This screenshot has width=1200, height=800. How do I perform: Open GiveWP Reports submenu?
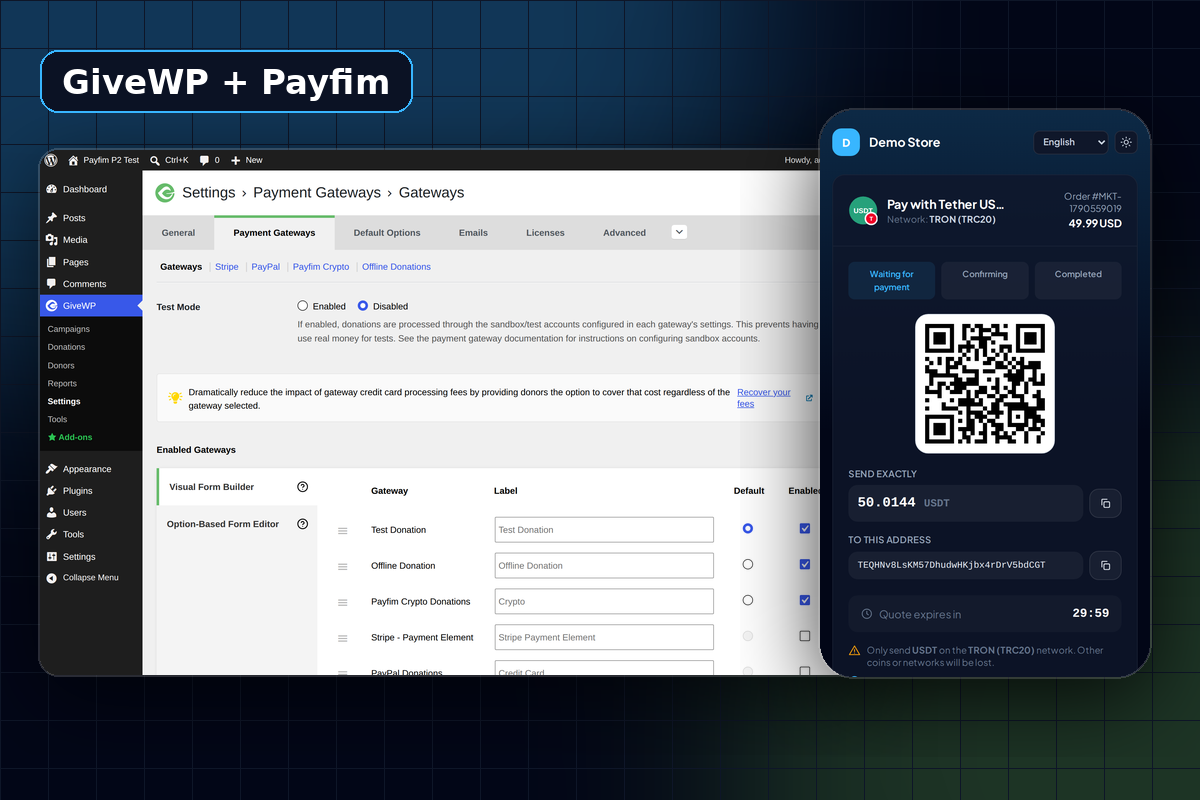click(62, 383)
